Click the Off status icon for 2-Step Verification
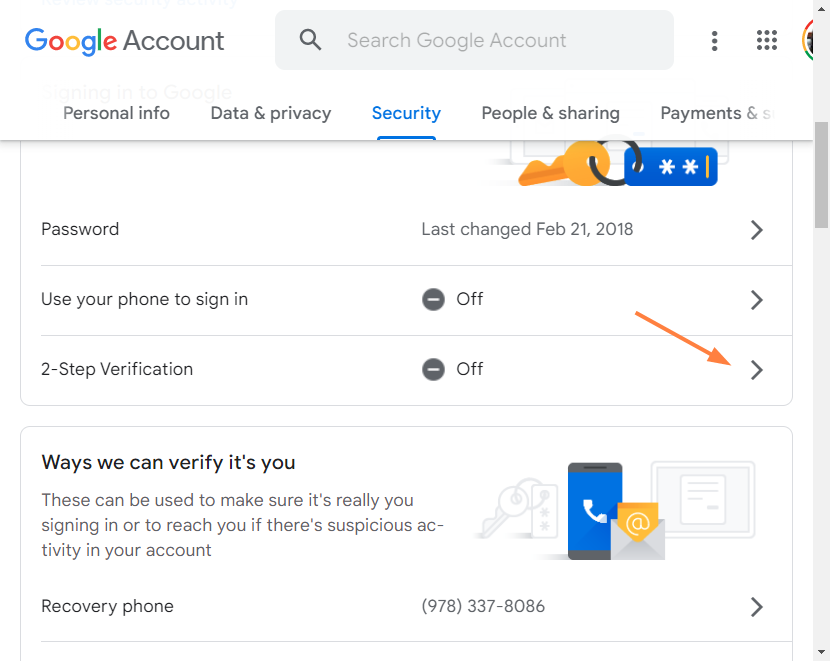Screen dimensions: 830x661 click(x=433, y=370)
